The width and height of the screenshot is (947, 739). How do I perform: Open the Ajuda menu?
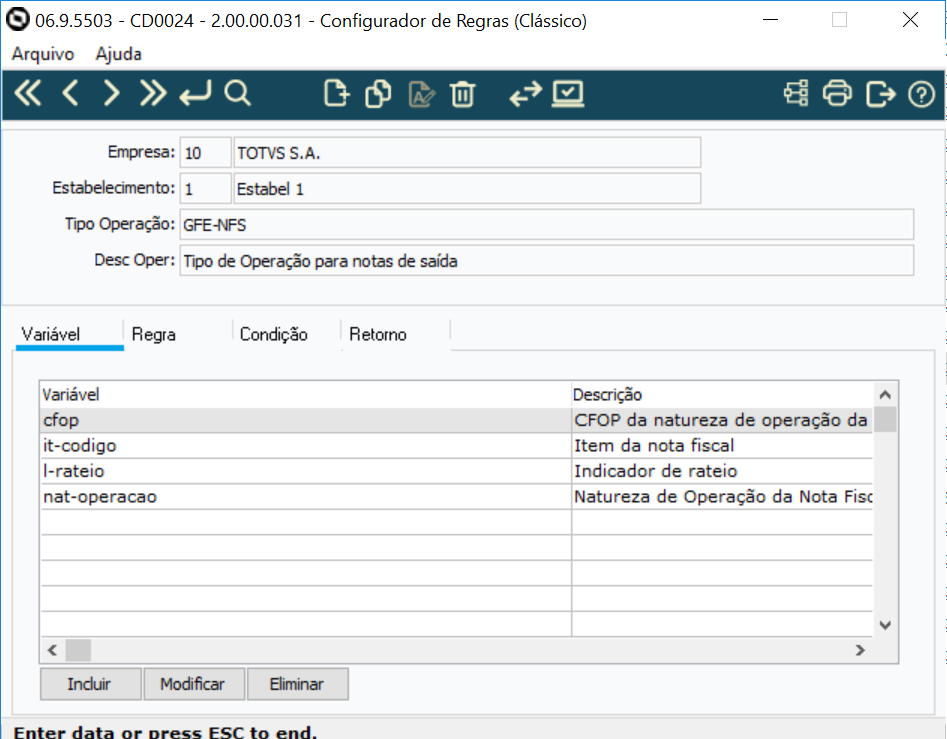(118, 54)
